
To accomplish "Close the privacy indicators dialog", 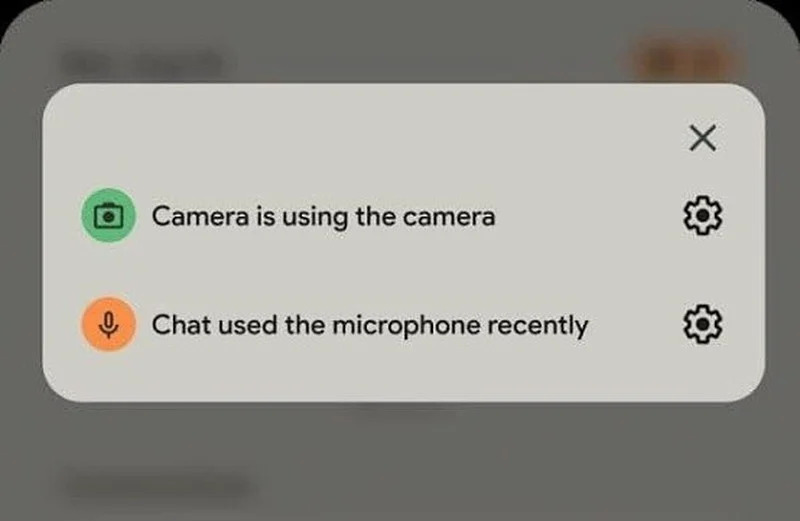I will (703, 138).
